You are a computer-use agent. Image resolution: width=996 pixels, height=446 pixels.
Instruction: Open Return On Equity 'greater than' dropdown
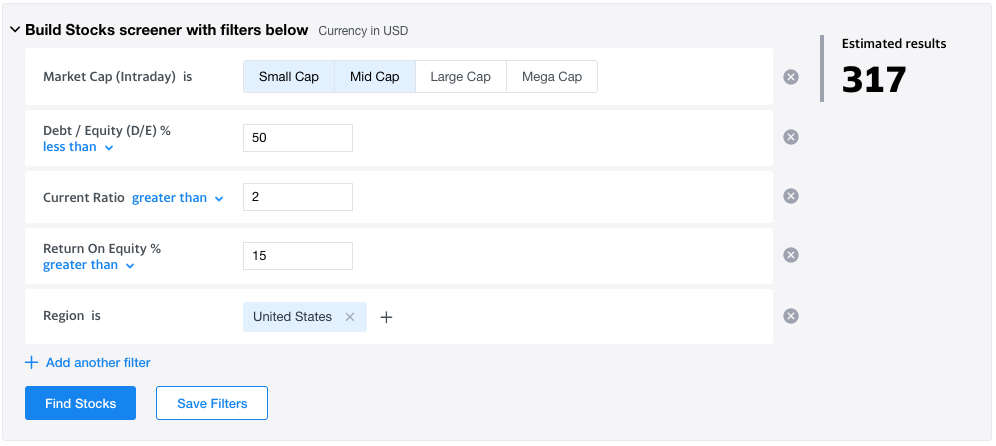[89, 265]
